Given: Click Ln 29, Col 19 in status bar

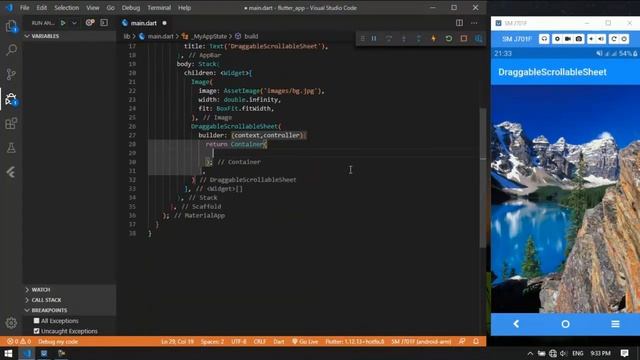Looking at the screenshot, I should (x=177, y=342).
